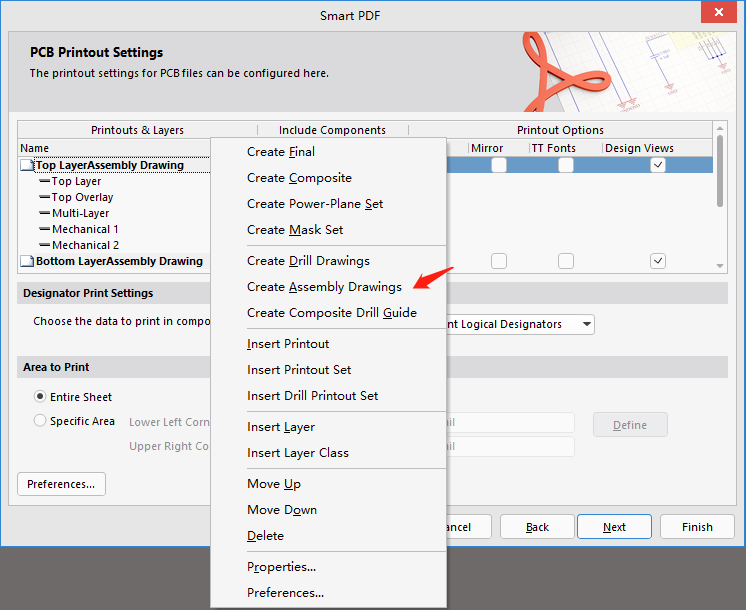This screenshot has width=746, height=610.
Task: Select the Entire Sheet radio button
Action: 41,397
